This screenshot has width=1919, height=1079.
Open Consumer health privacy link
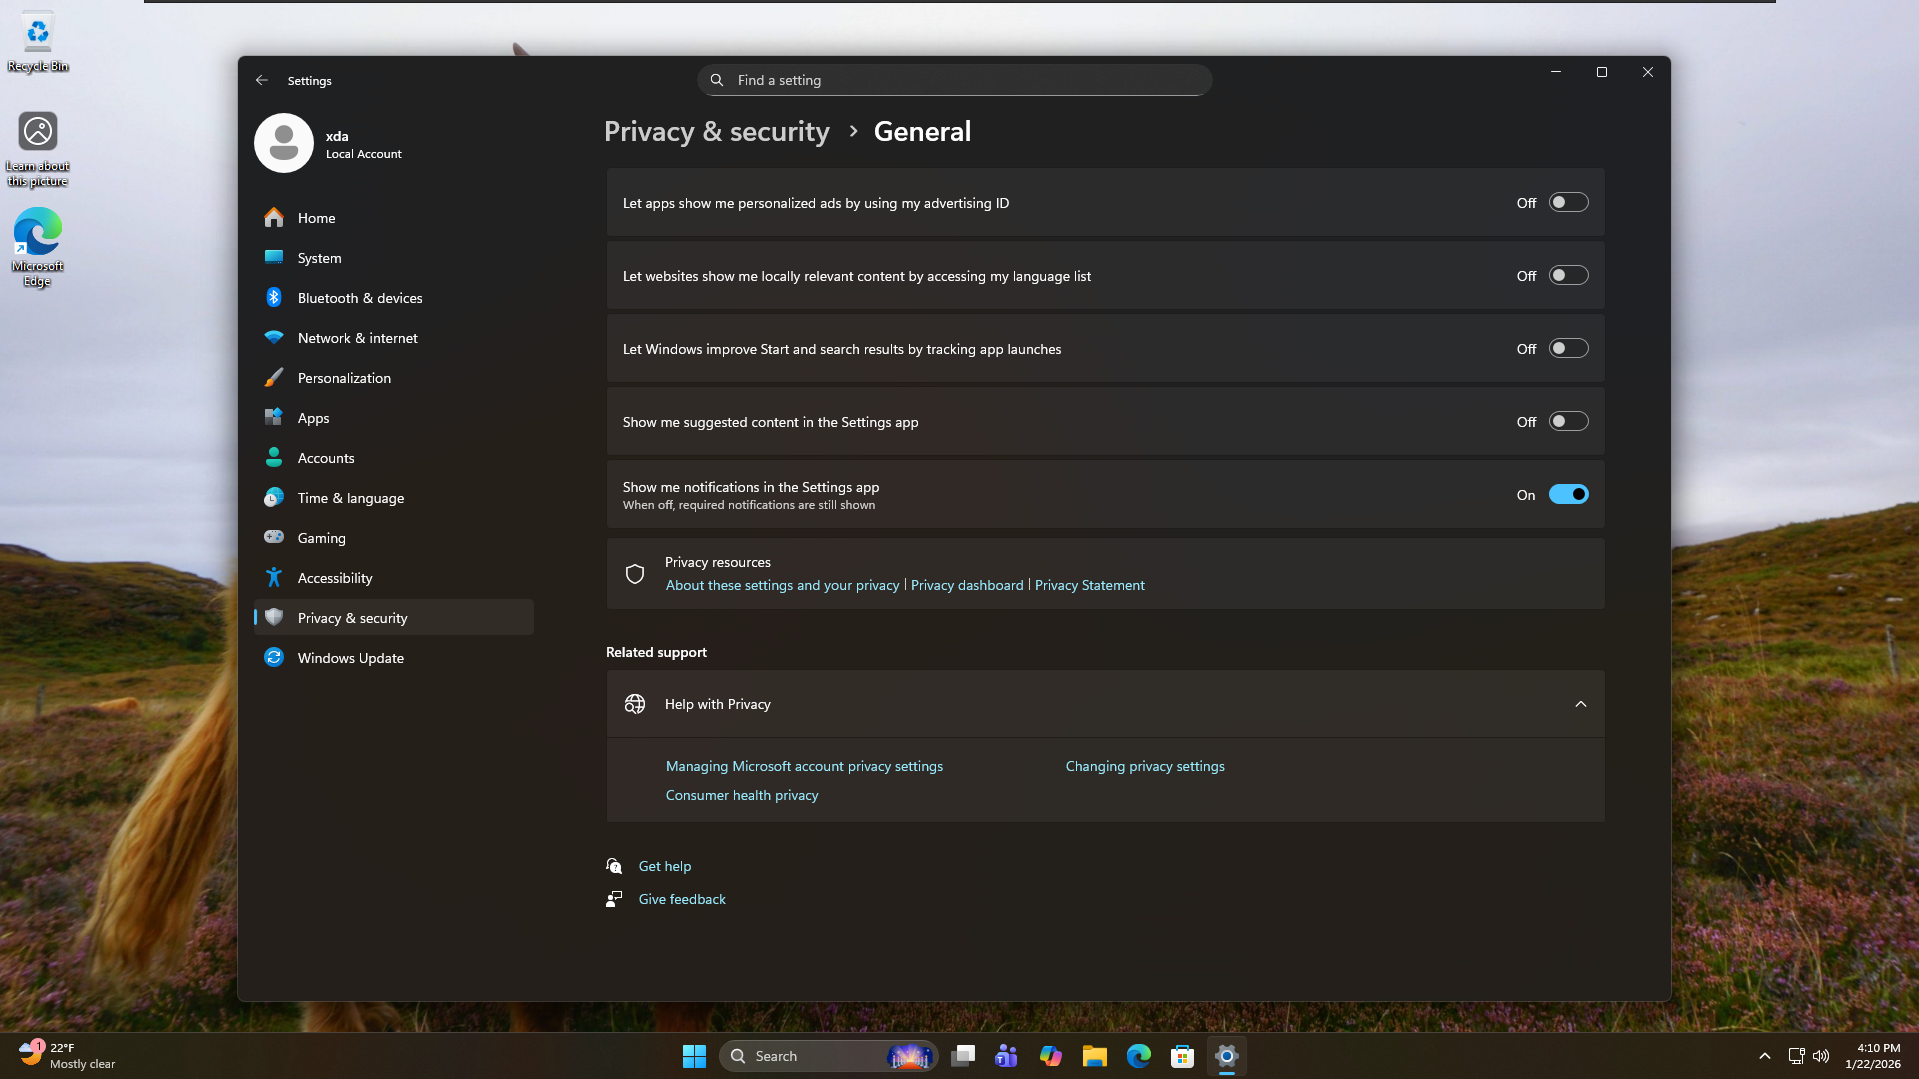pyautogui.click(x=742, y=796)
